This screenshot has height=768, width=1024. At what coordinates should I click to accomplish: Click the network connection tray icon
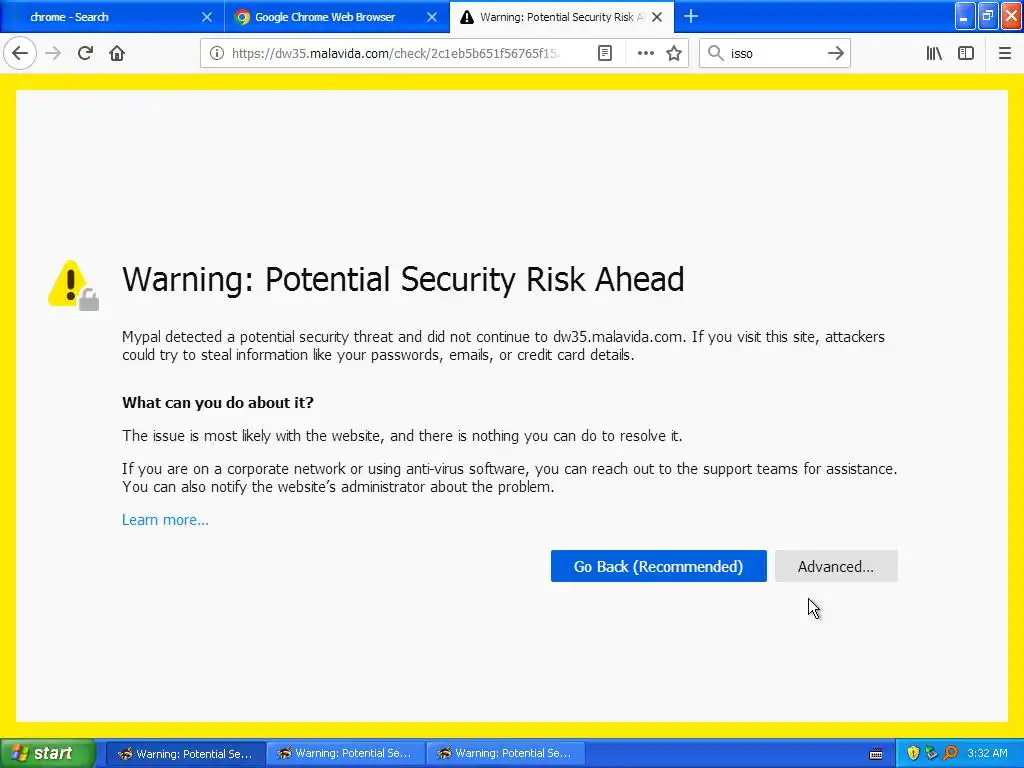tap(931, 754)
